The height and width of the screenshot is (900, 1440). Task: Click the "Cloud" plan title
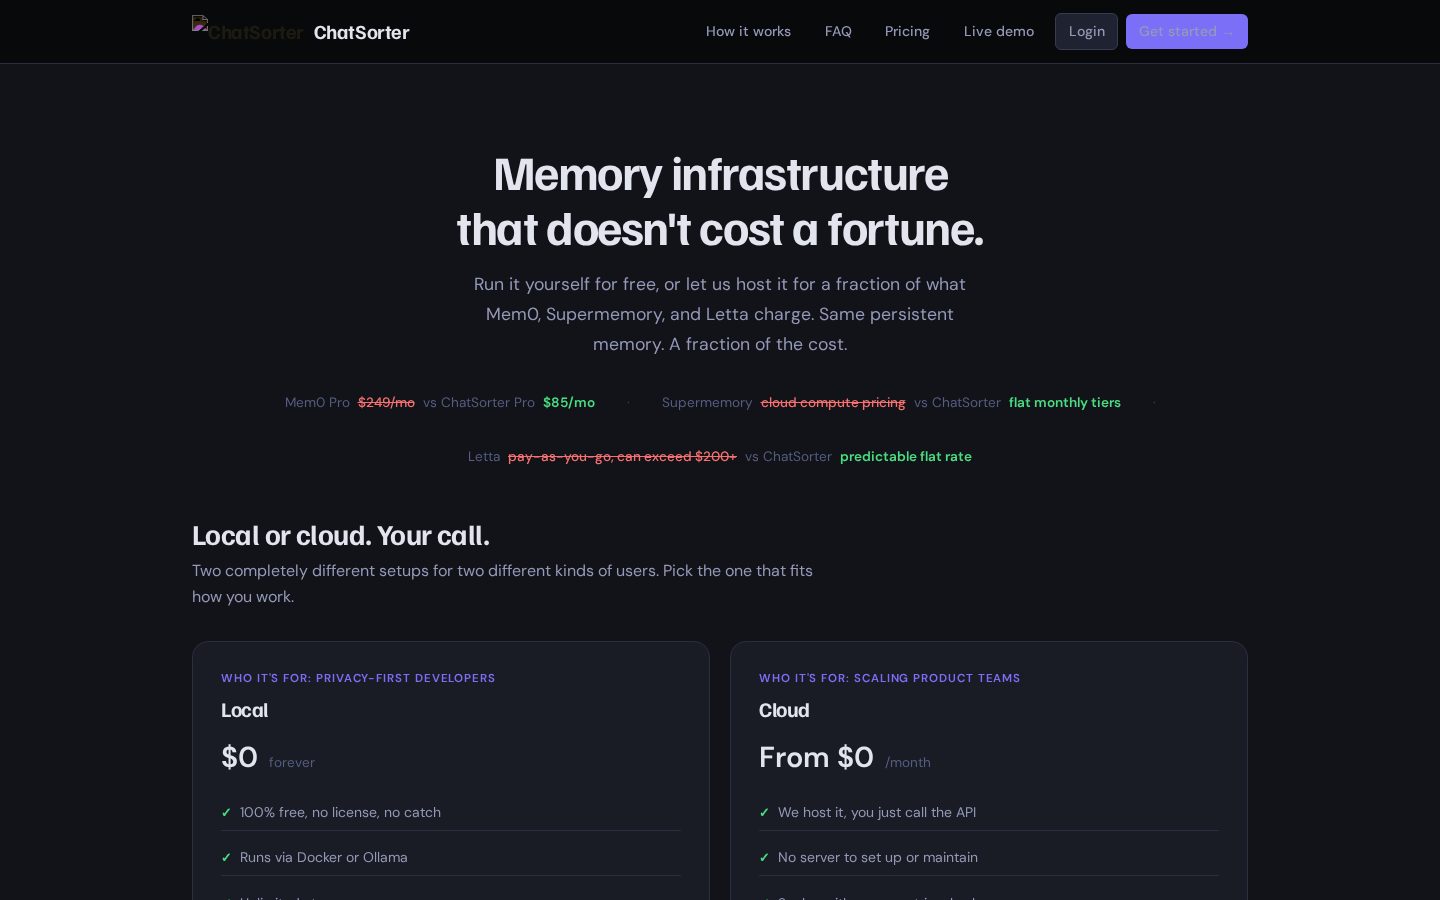[784, 710]
